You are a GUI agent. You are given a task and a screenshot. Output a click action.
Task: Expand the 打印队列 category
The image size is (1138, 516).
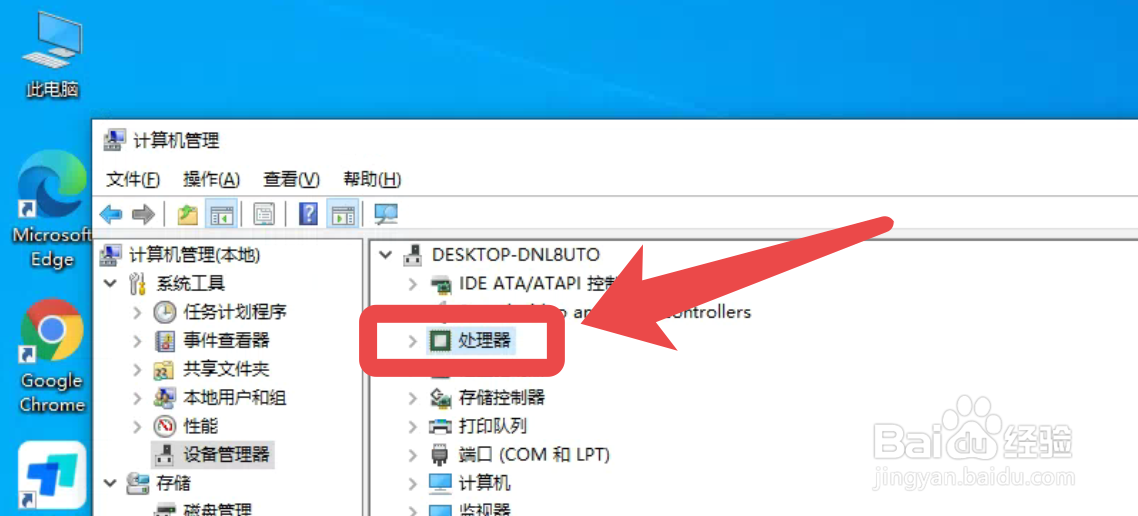(x=412, y=425)
